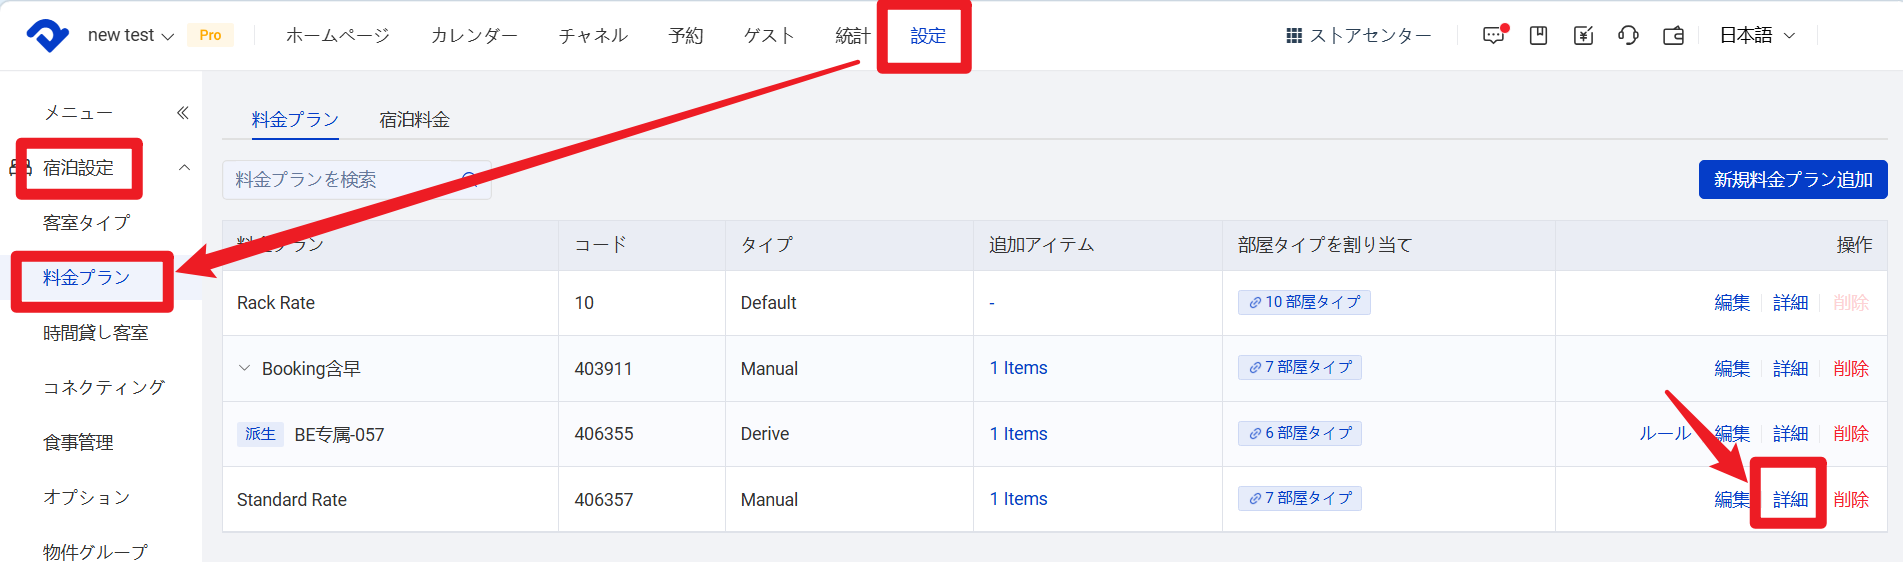This screenshot has width=1903, height=562.
Task: Click code cell 403911
Action: (x=603, y=369)
